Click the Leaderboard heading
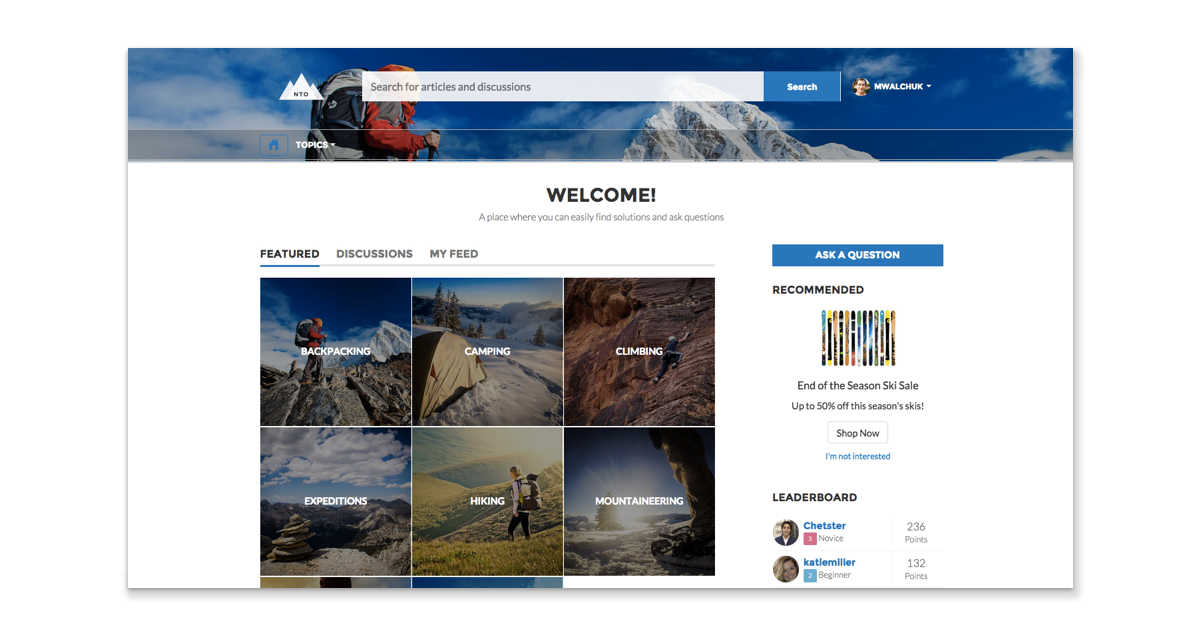 (814, 497)
